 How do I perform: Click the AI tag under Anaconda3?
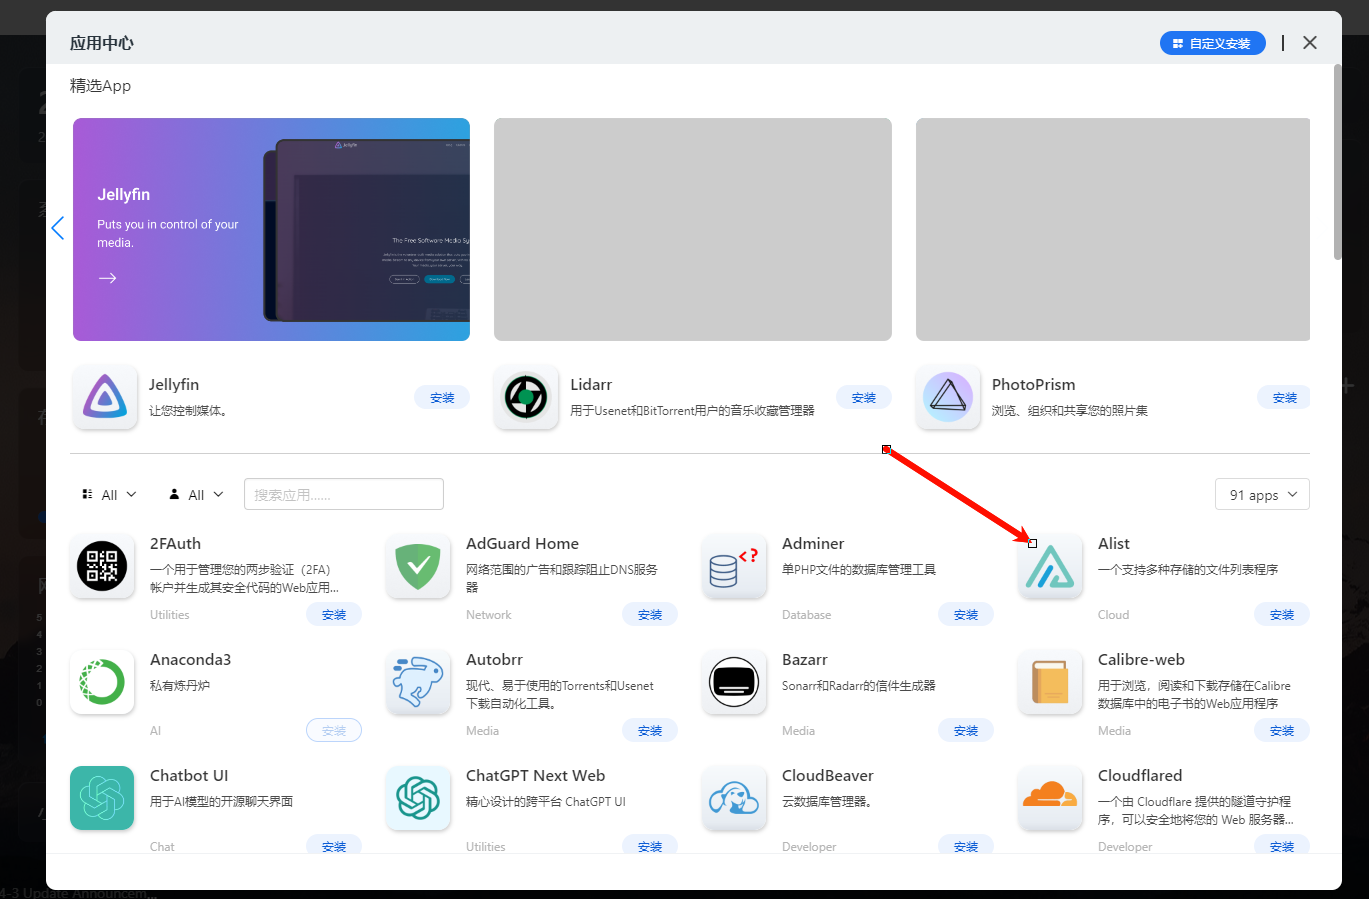click(x=155, y=731)
